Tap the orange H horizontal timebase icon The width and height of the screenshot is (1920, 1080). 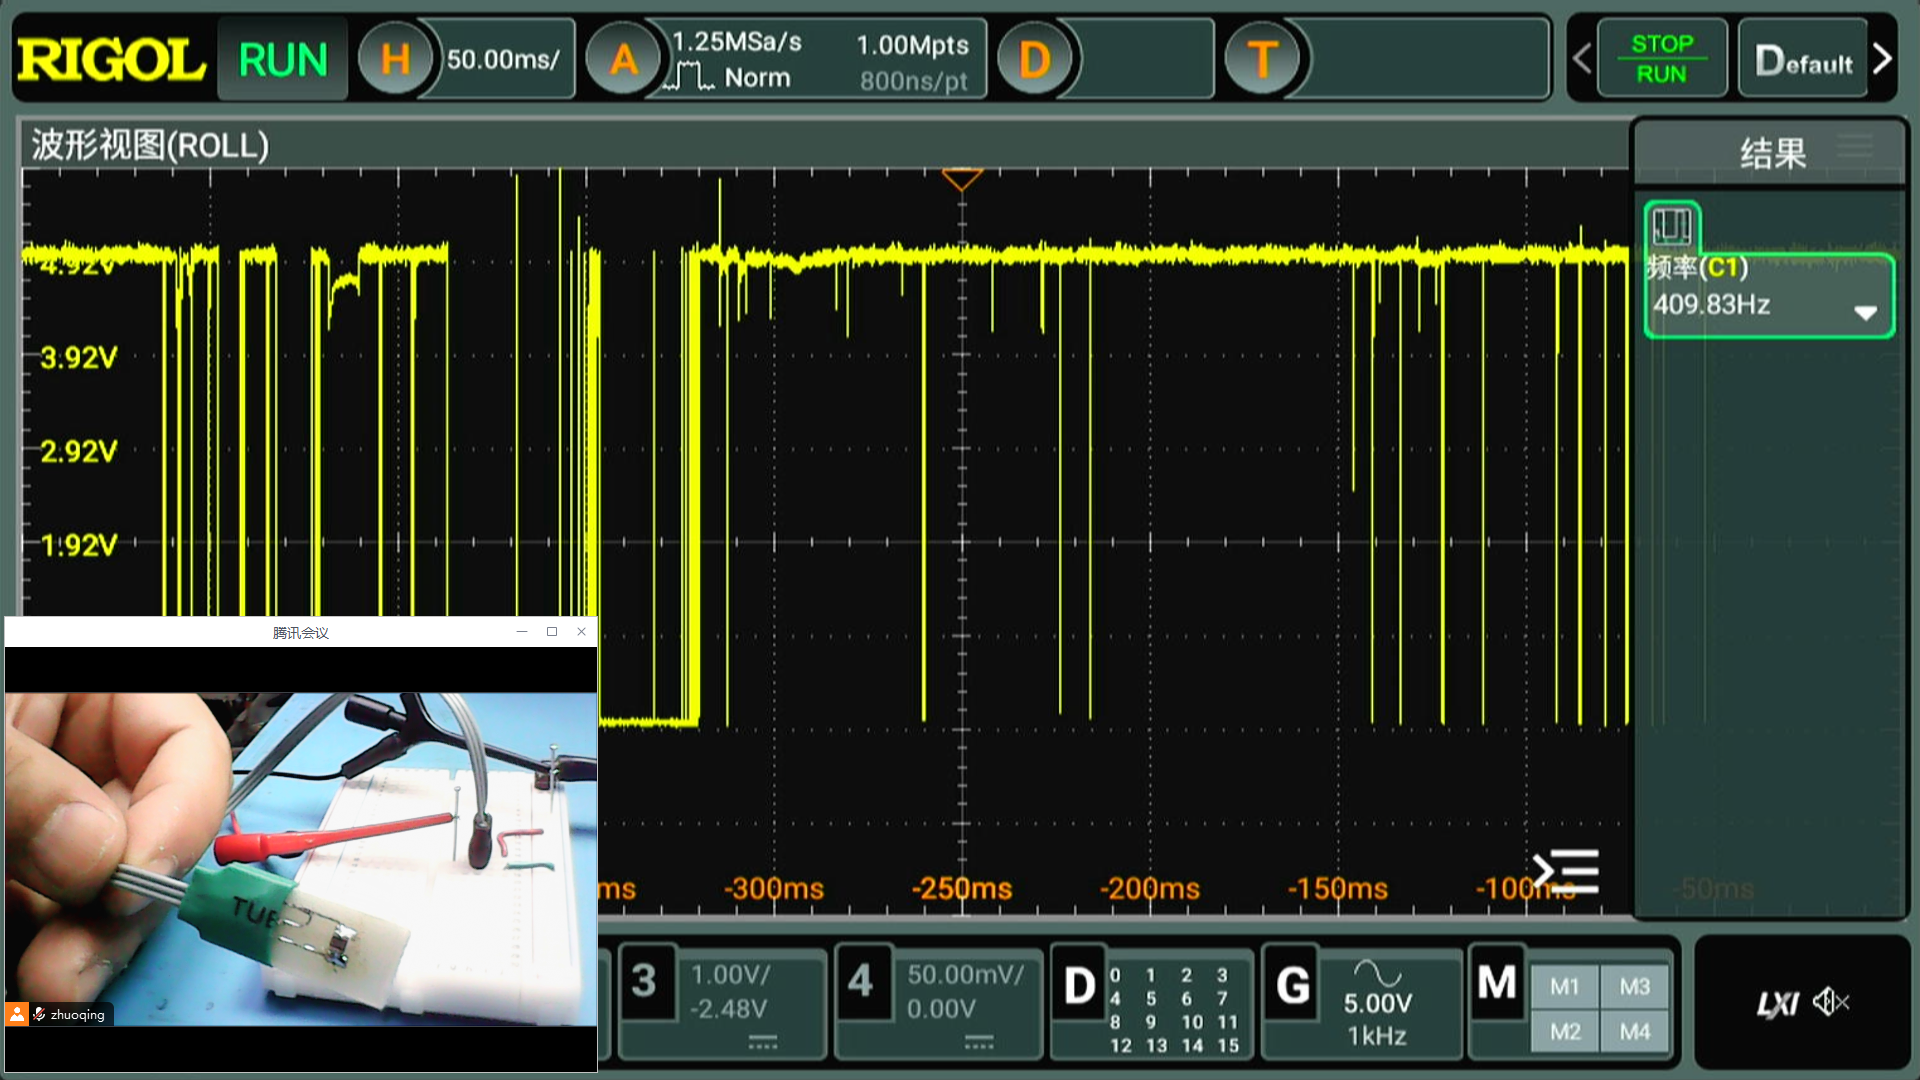(395, 60)
